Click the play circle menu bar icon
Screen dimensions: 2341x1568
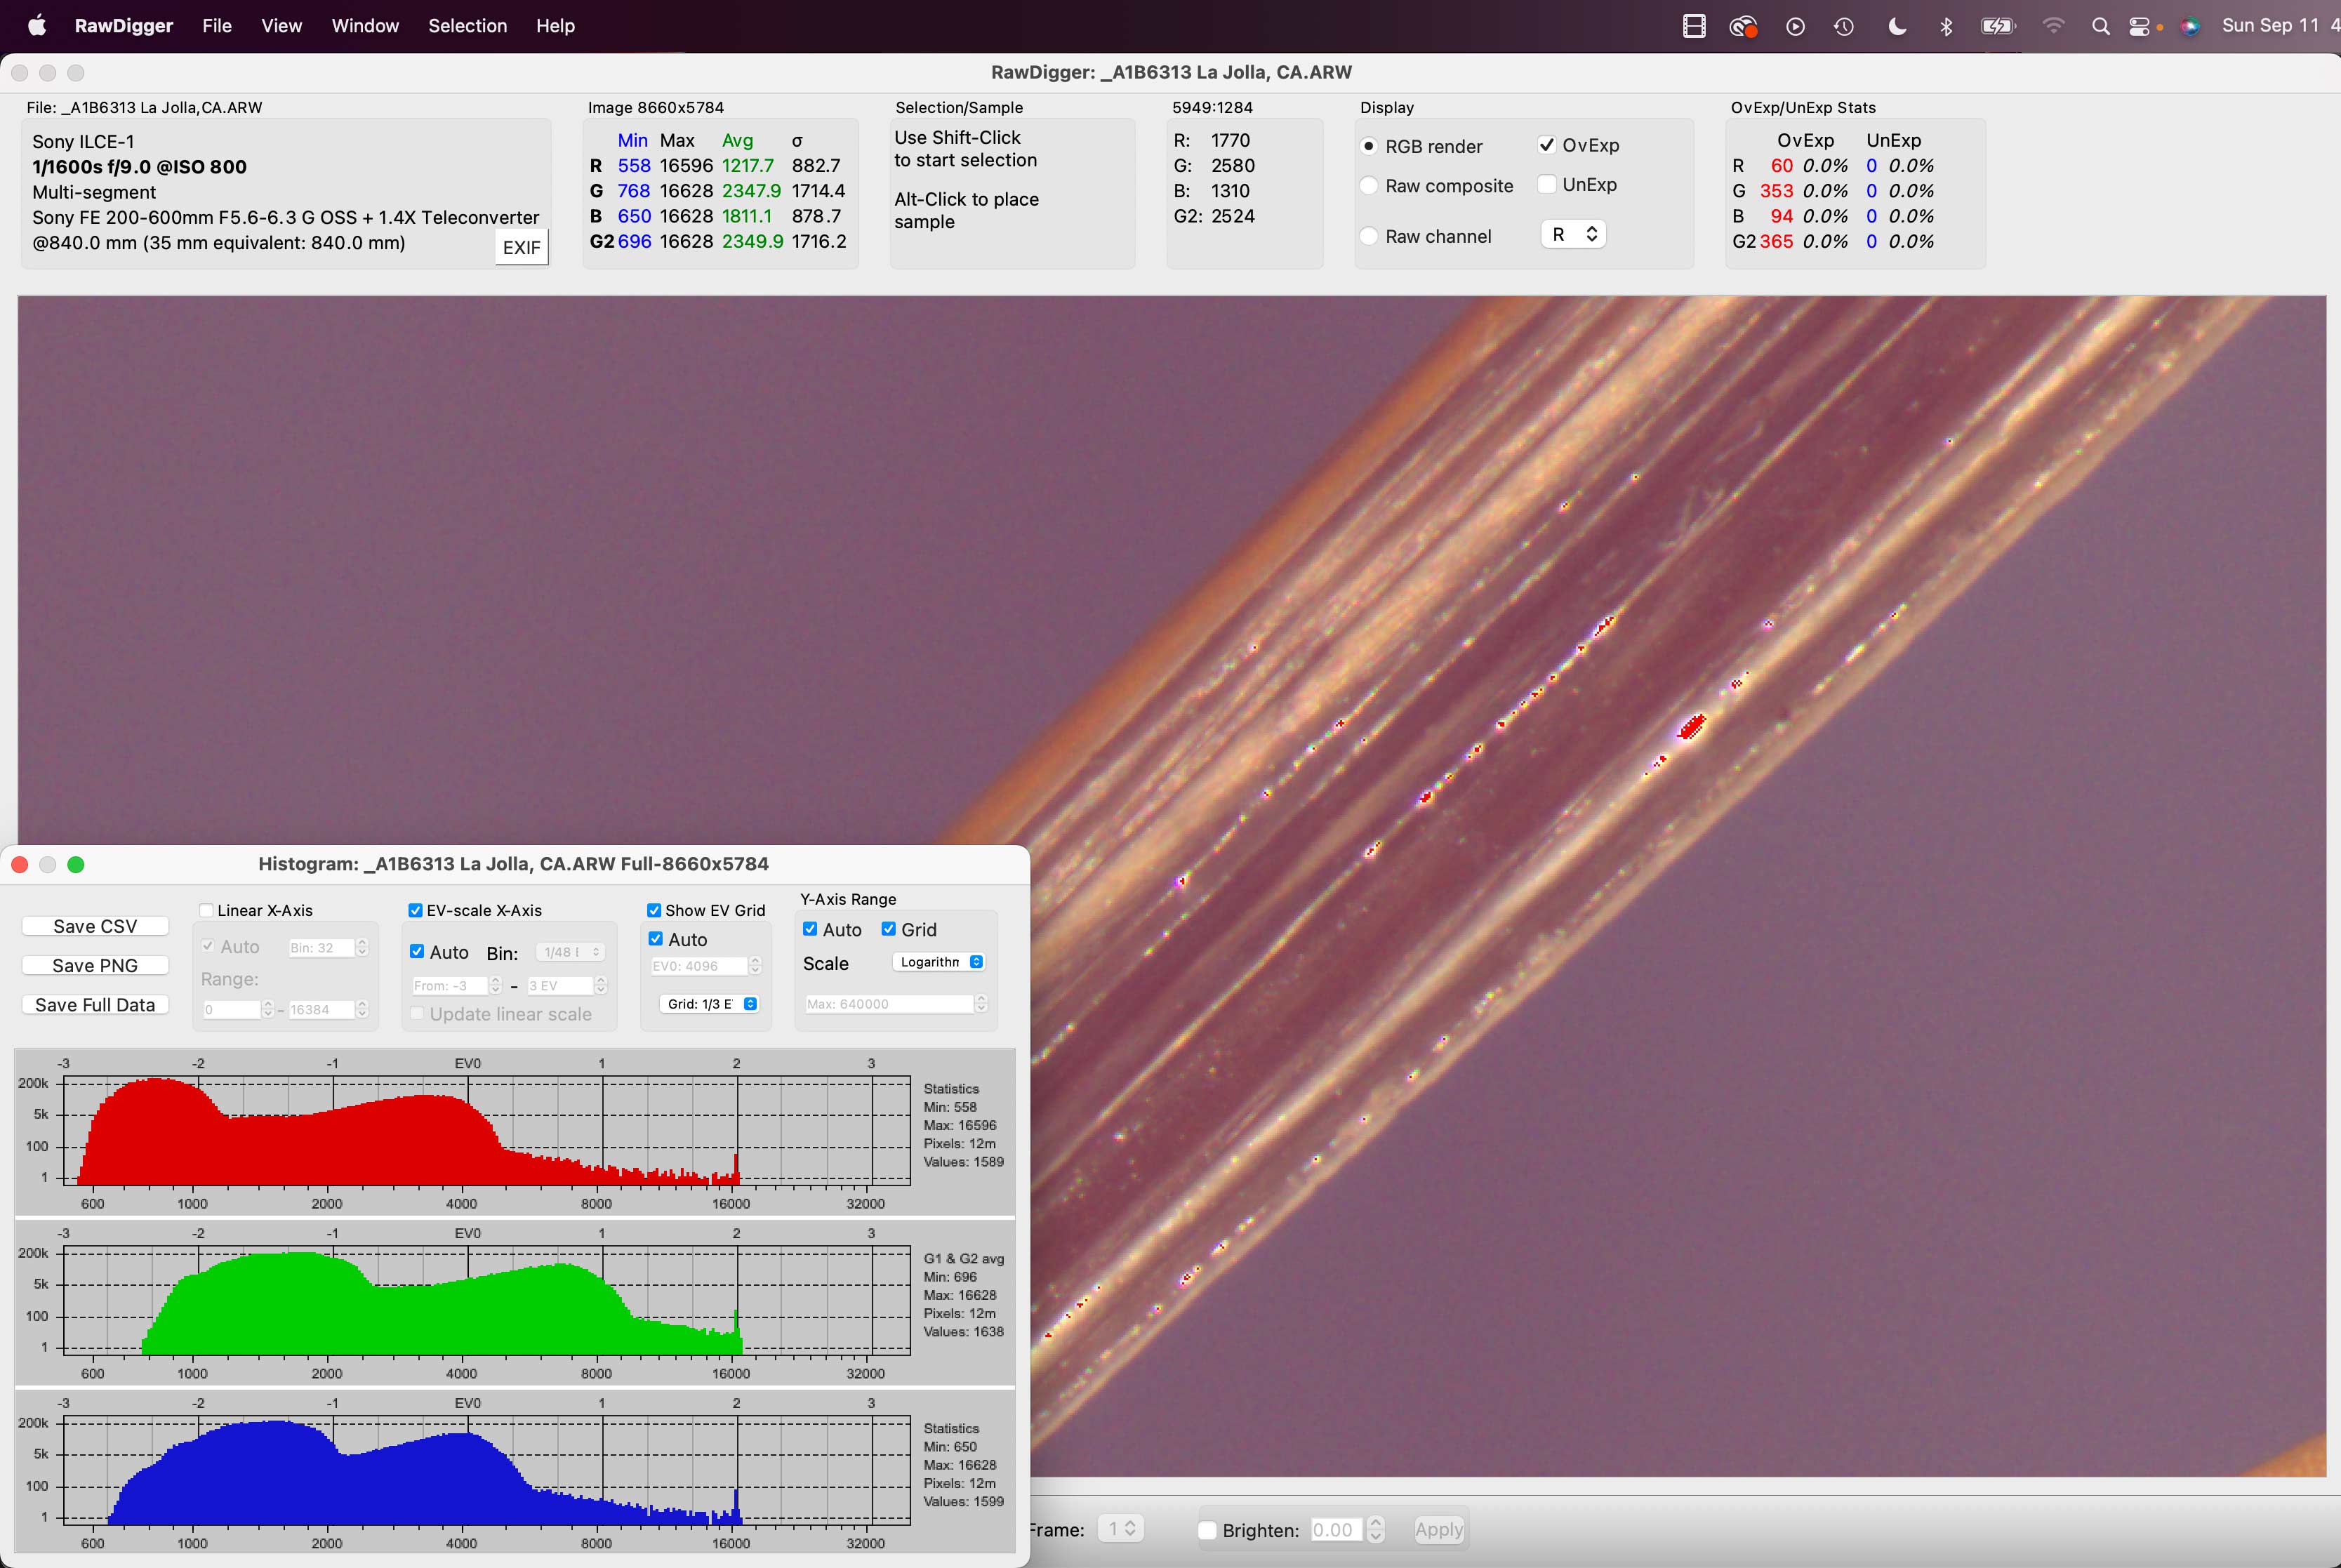click(1796, 27)
